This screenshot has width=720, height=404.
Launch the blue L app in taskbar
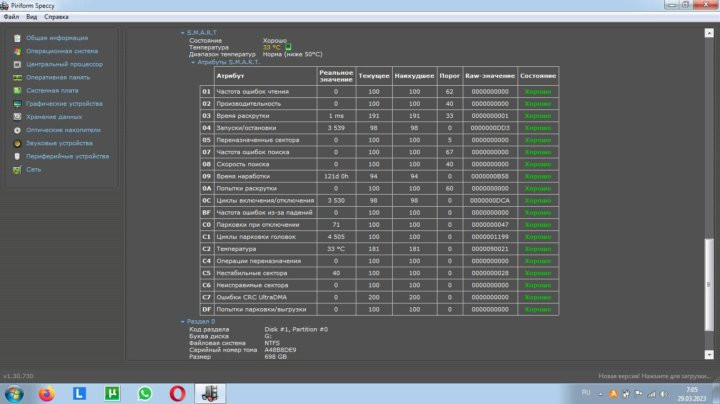tap(79, 393)
